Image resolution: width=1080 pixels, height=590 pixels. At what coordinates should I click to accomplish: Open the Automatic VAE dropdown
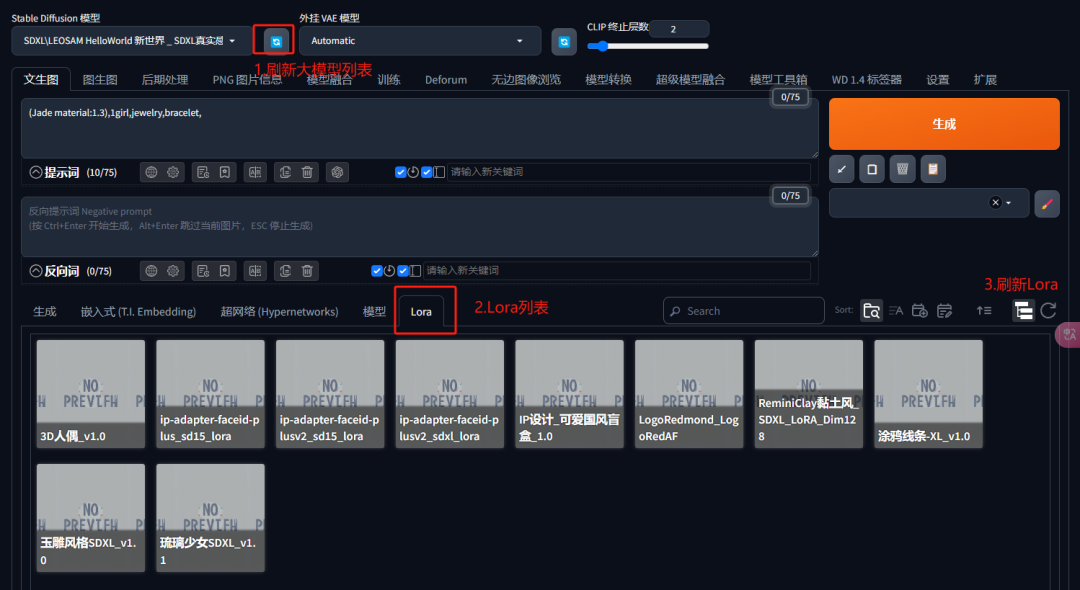pos(420,41)
